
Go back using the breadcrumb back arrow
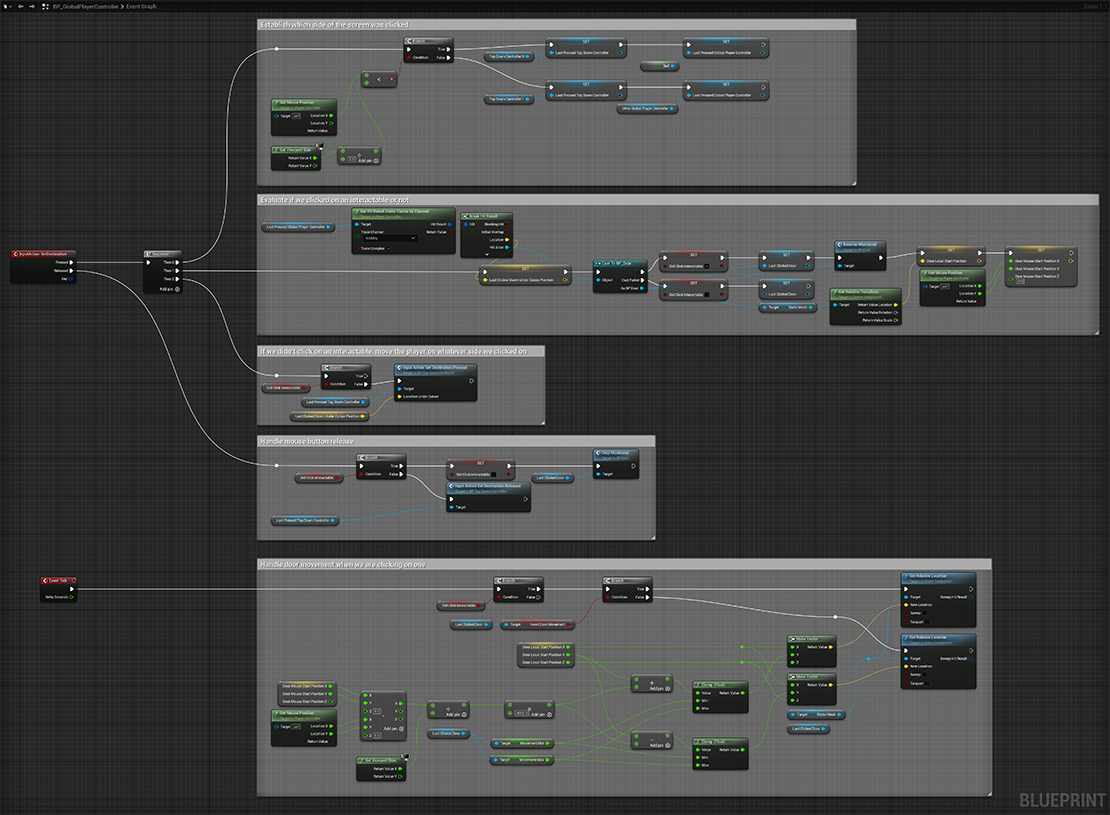(21, 6)
